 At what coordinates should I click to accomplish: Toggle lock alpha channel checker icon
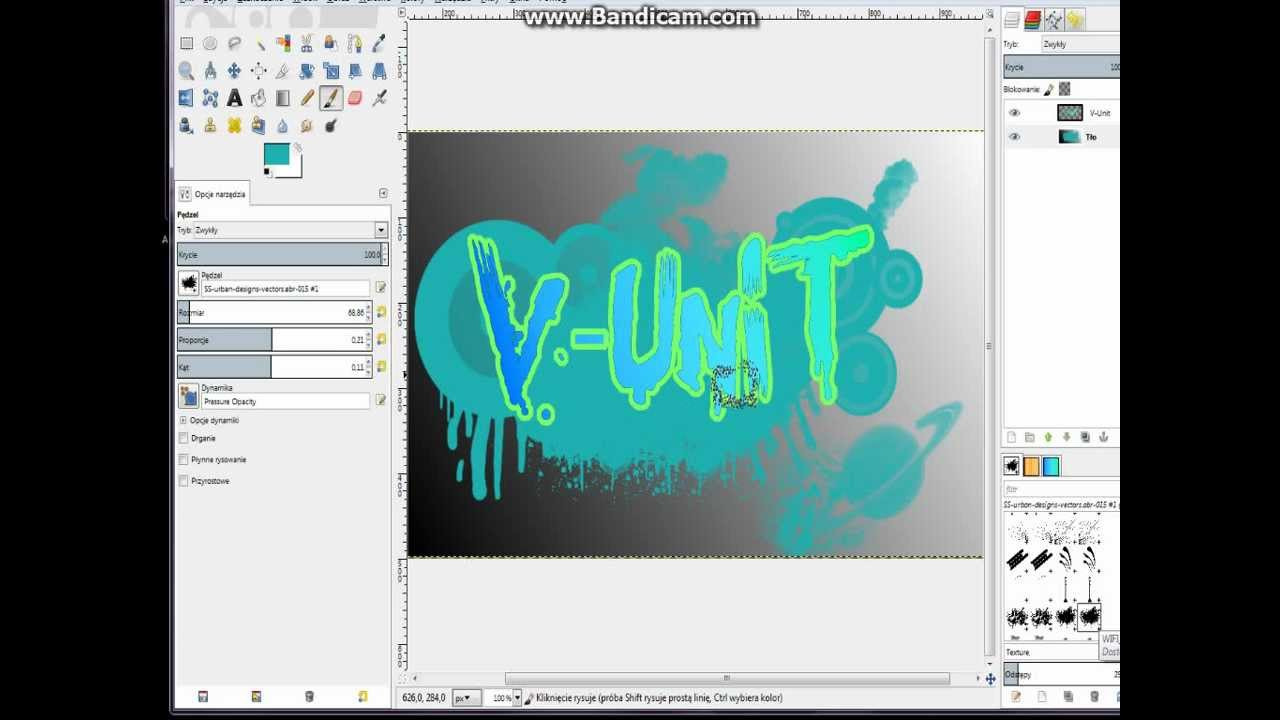point(1065,89)
